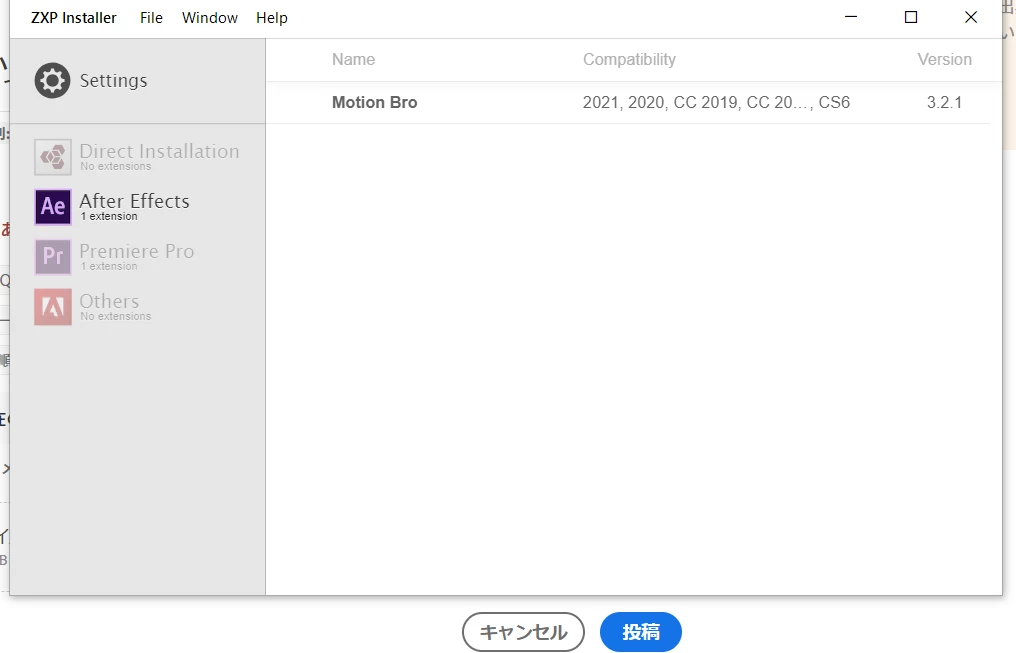Click Motion Bro compatibility list text

[x=716, y=102]
